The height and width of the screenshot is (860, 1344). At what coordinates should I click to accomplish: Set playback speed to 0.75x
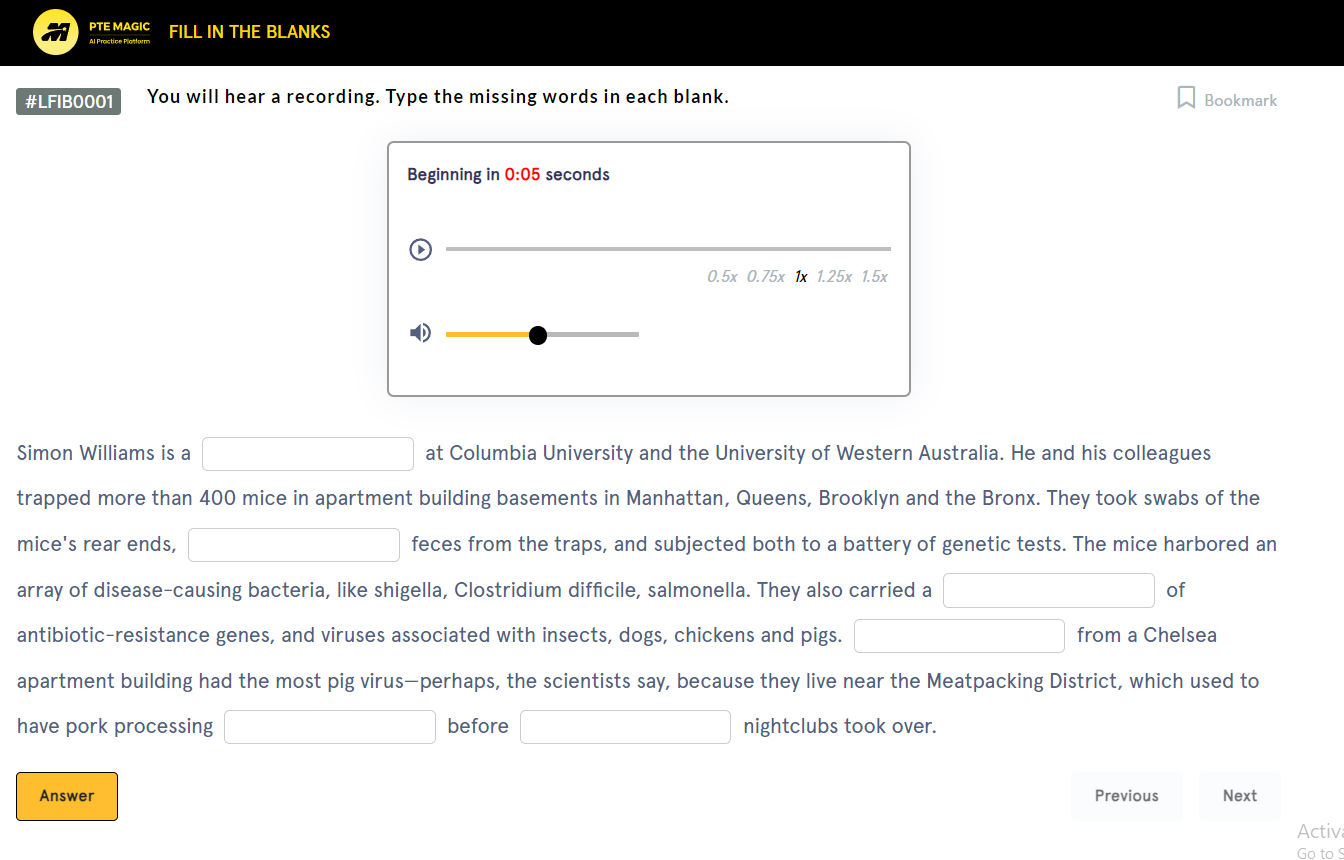(765, 277)
